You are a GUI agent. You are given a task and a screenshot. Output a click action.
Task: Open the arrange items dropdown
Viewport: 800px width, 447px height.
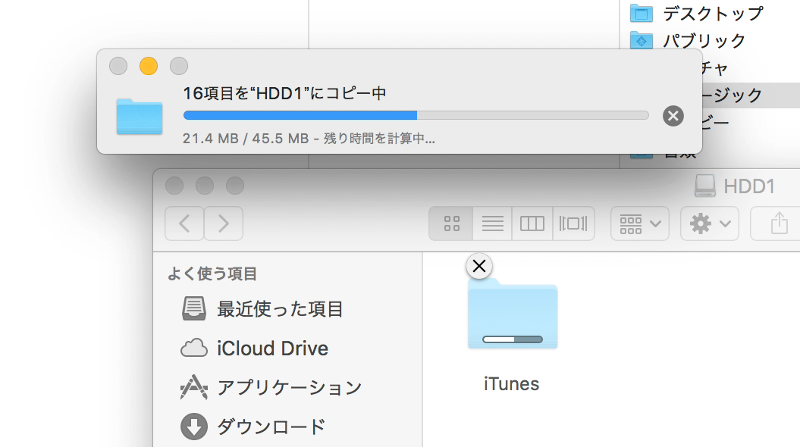[640, 224]
